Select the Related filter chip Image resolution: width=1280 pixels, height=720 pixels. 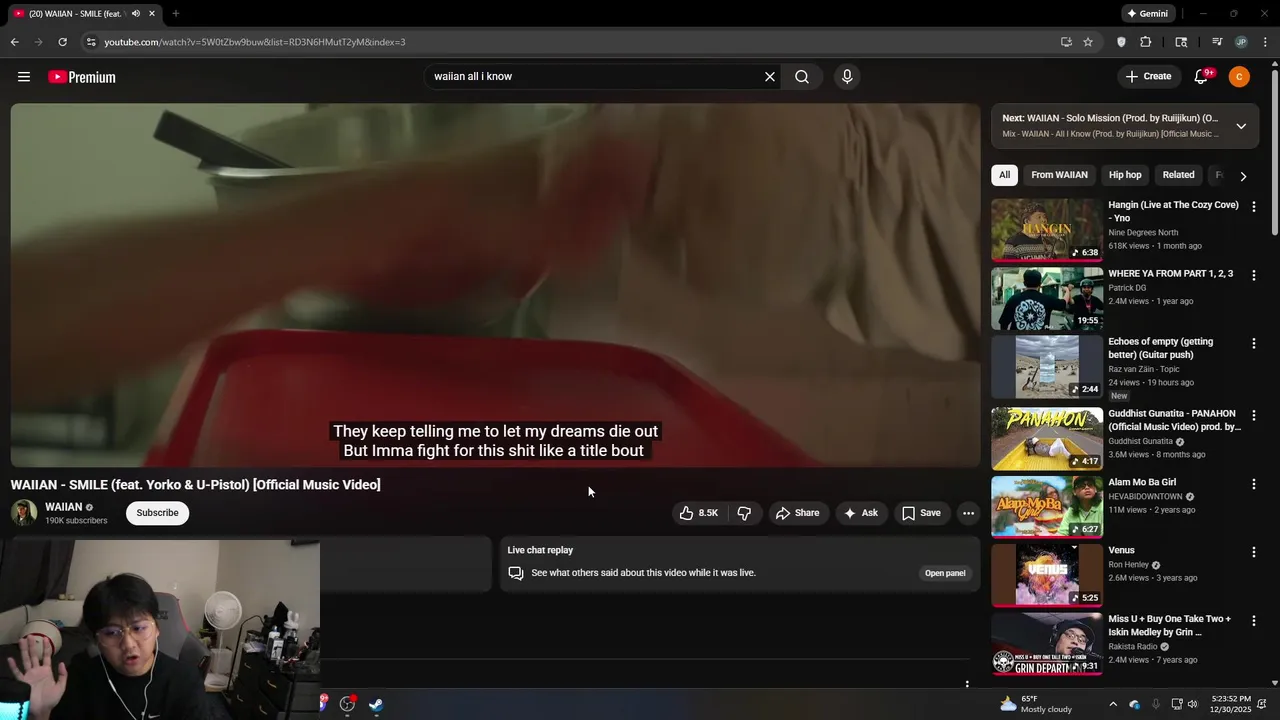[1178, 175]
